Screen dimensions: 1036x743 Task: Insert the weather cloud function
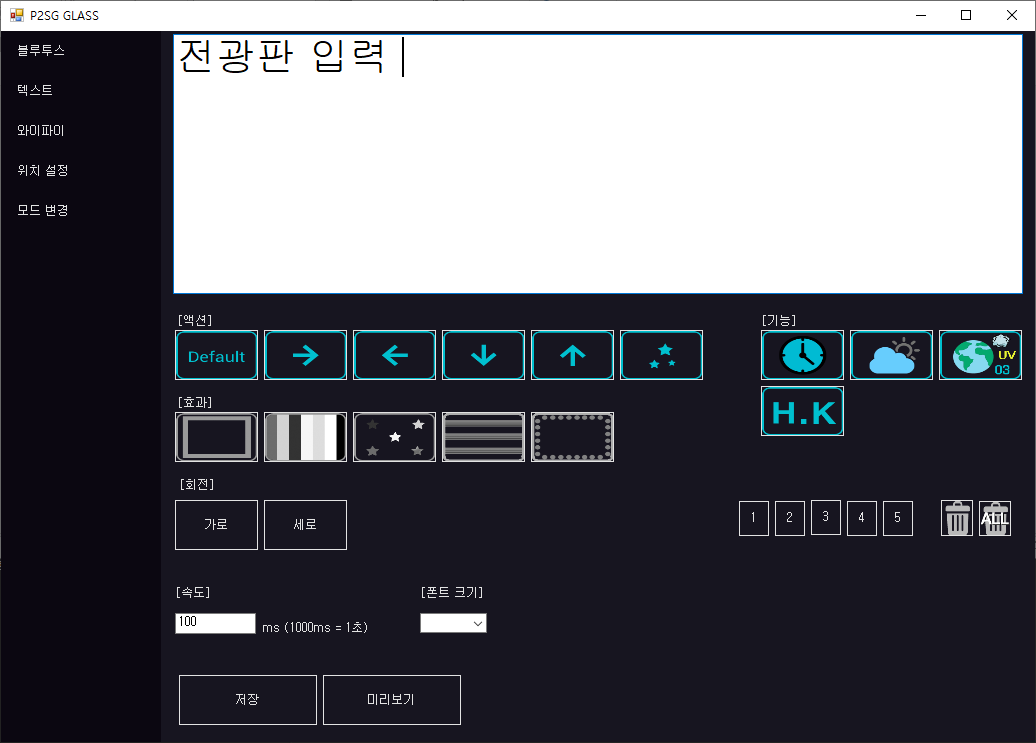891,355
